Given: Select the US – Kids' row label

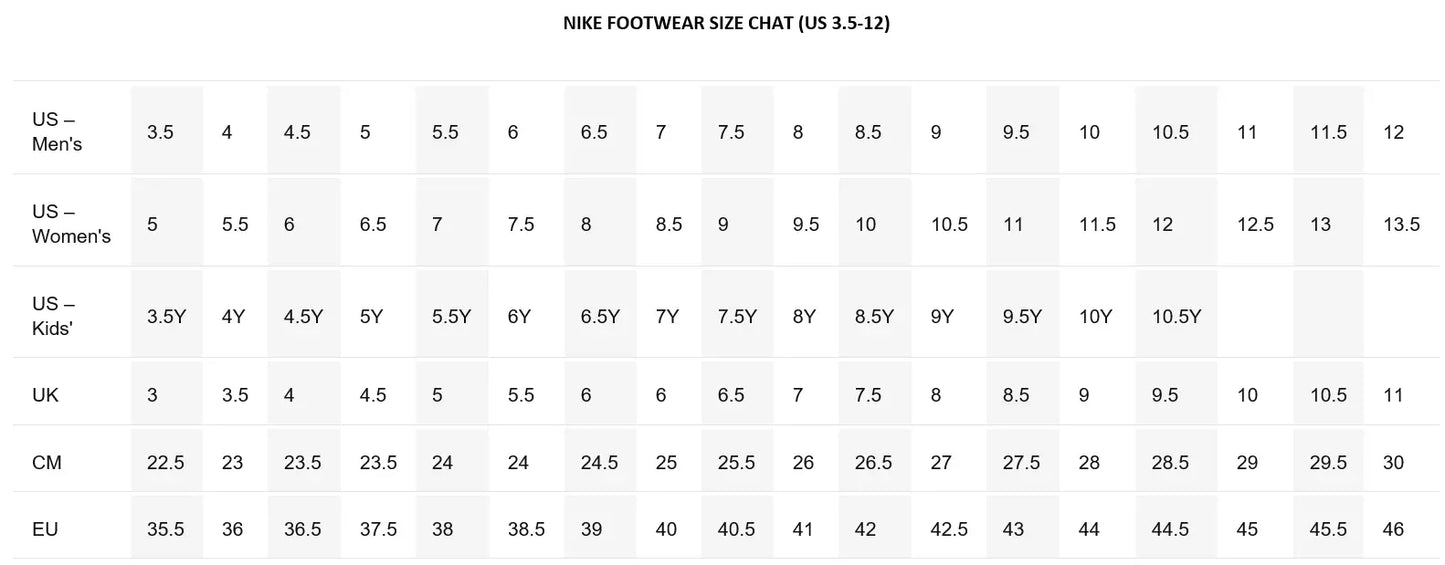Looking at the screenshot, I should (x=53, y=316).
